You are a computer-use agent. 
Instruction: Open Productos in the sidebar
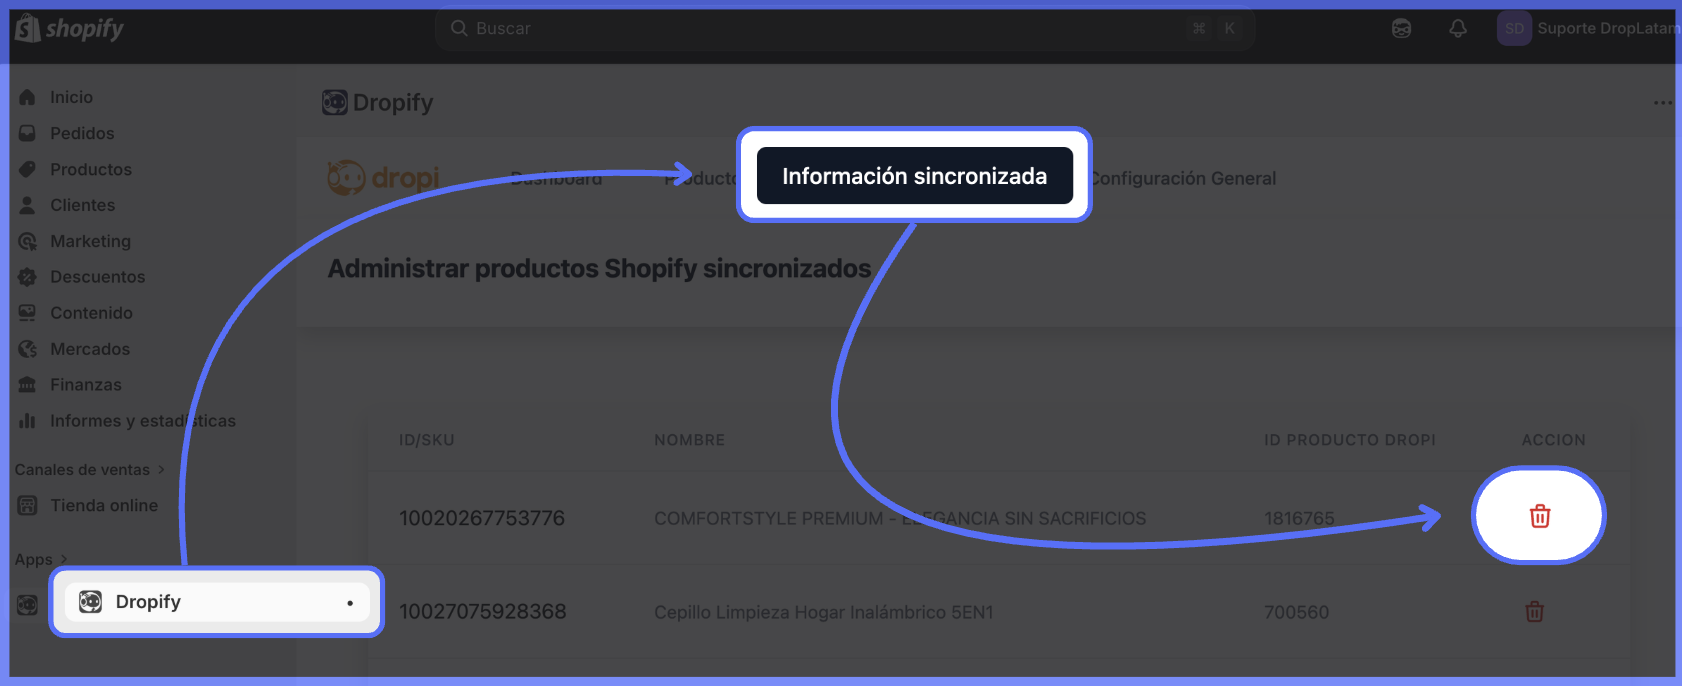90,169
